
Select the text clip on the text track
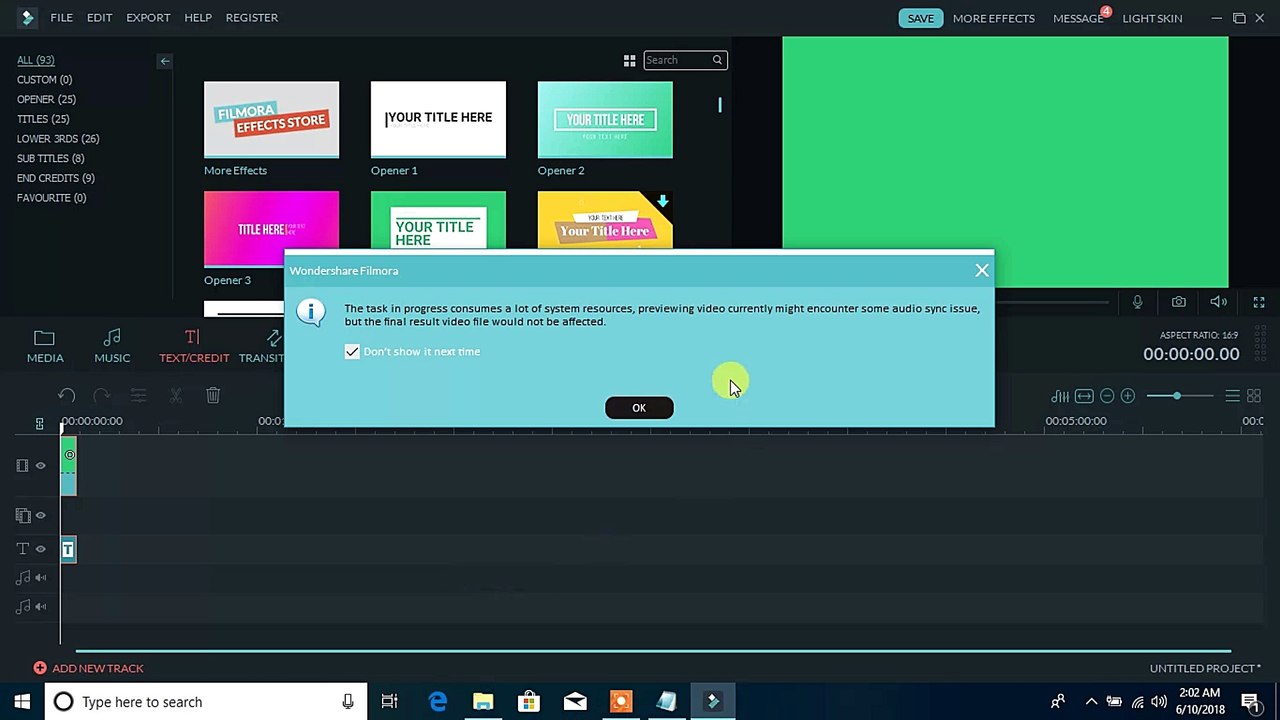(68, 549)
